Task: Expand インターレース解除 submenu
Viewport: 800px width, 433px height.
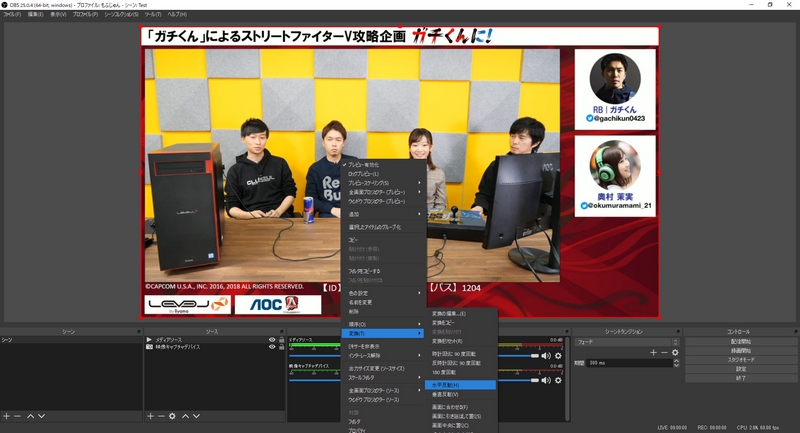Action: [384, 355]
